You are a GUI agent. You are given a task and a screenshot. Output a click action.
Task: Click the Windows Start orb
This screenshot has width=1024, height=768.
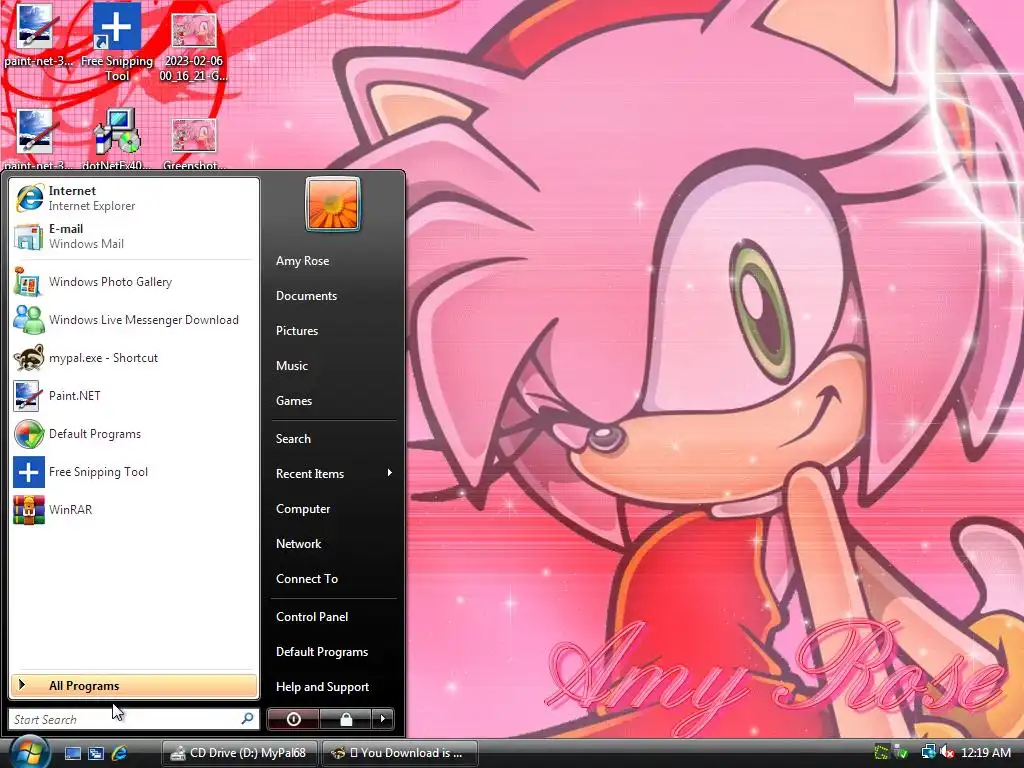pos(28,752)
